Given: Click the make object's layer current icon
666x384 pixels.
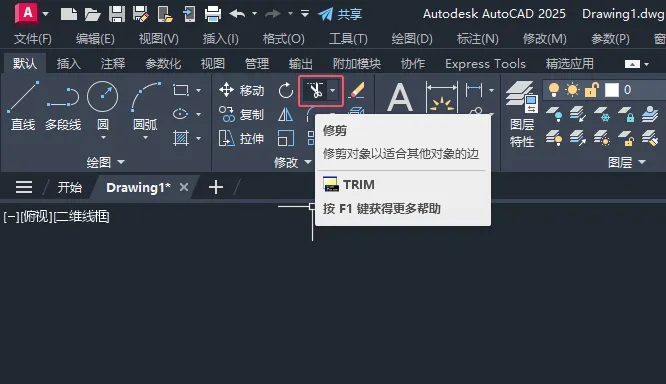Looking at the screenshot, I should 650,114.
